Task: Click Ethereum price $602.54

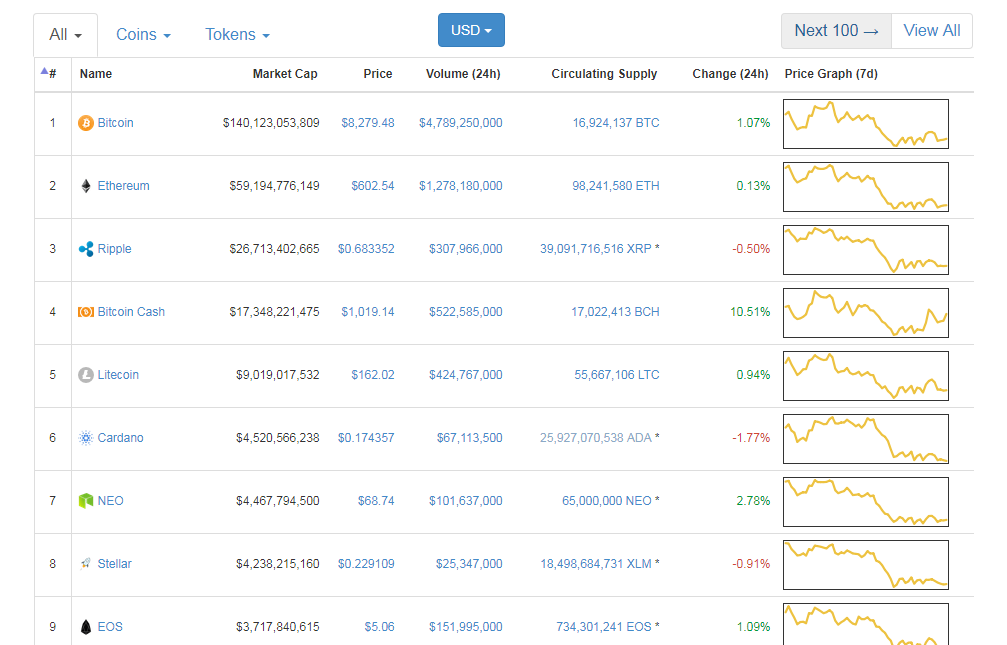Action: tap(372, 186)
